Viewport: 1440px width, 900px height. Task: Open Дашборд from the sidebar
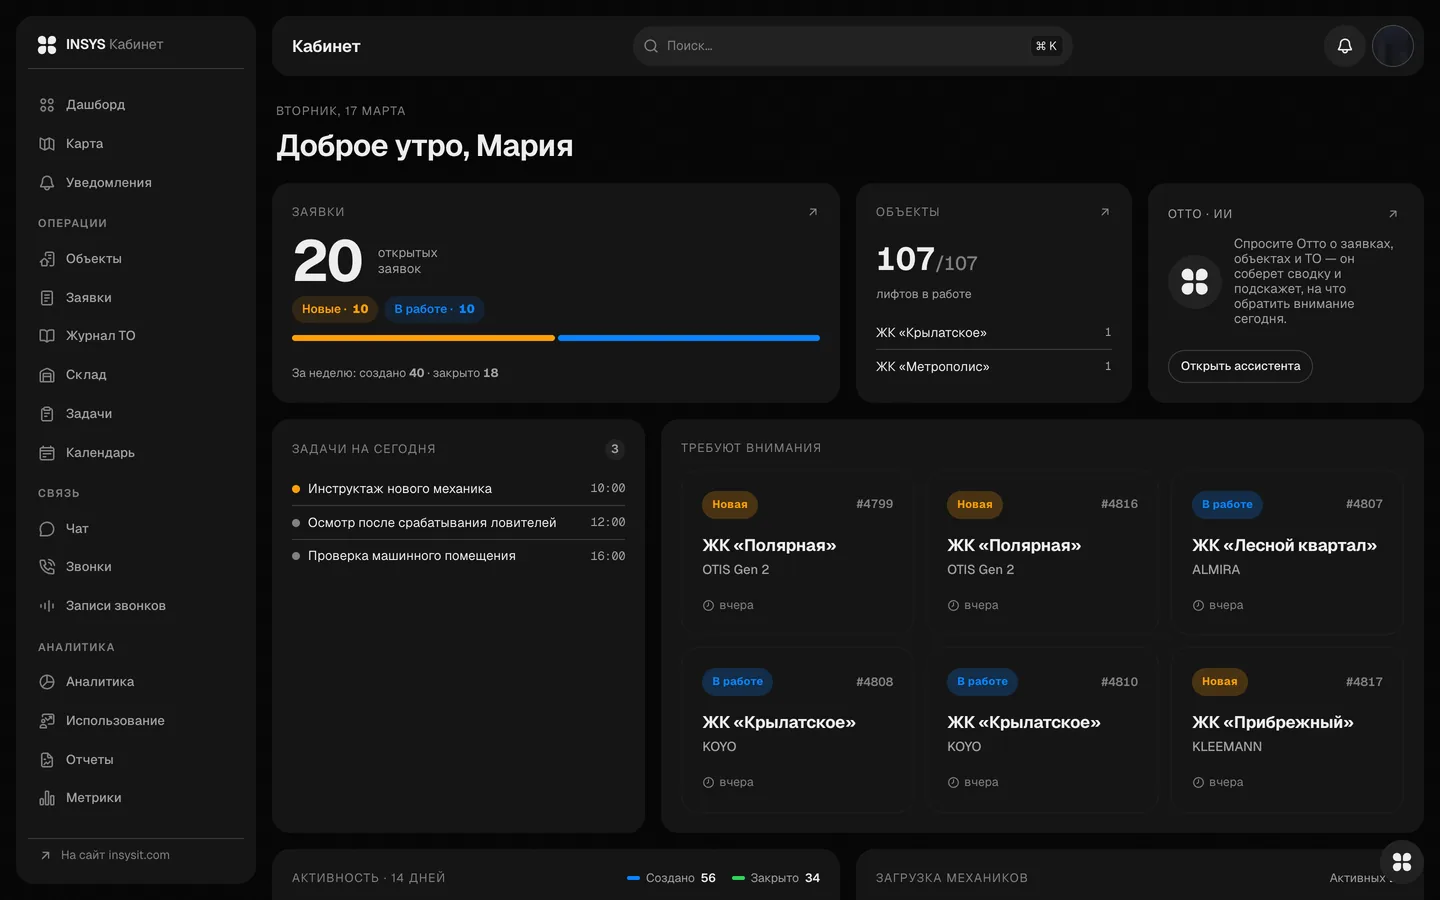point(136,105)
